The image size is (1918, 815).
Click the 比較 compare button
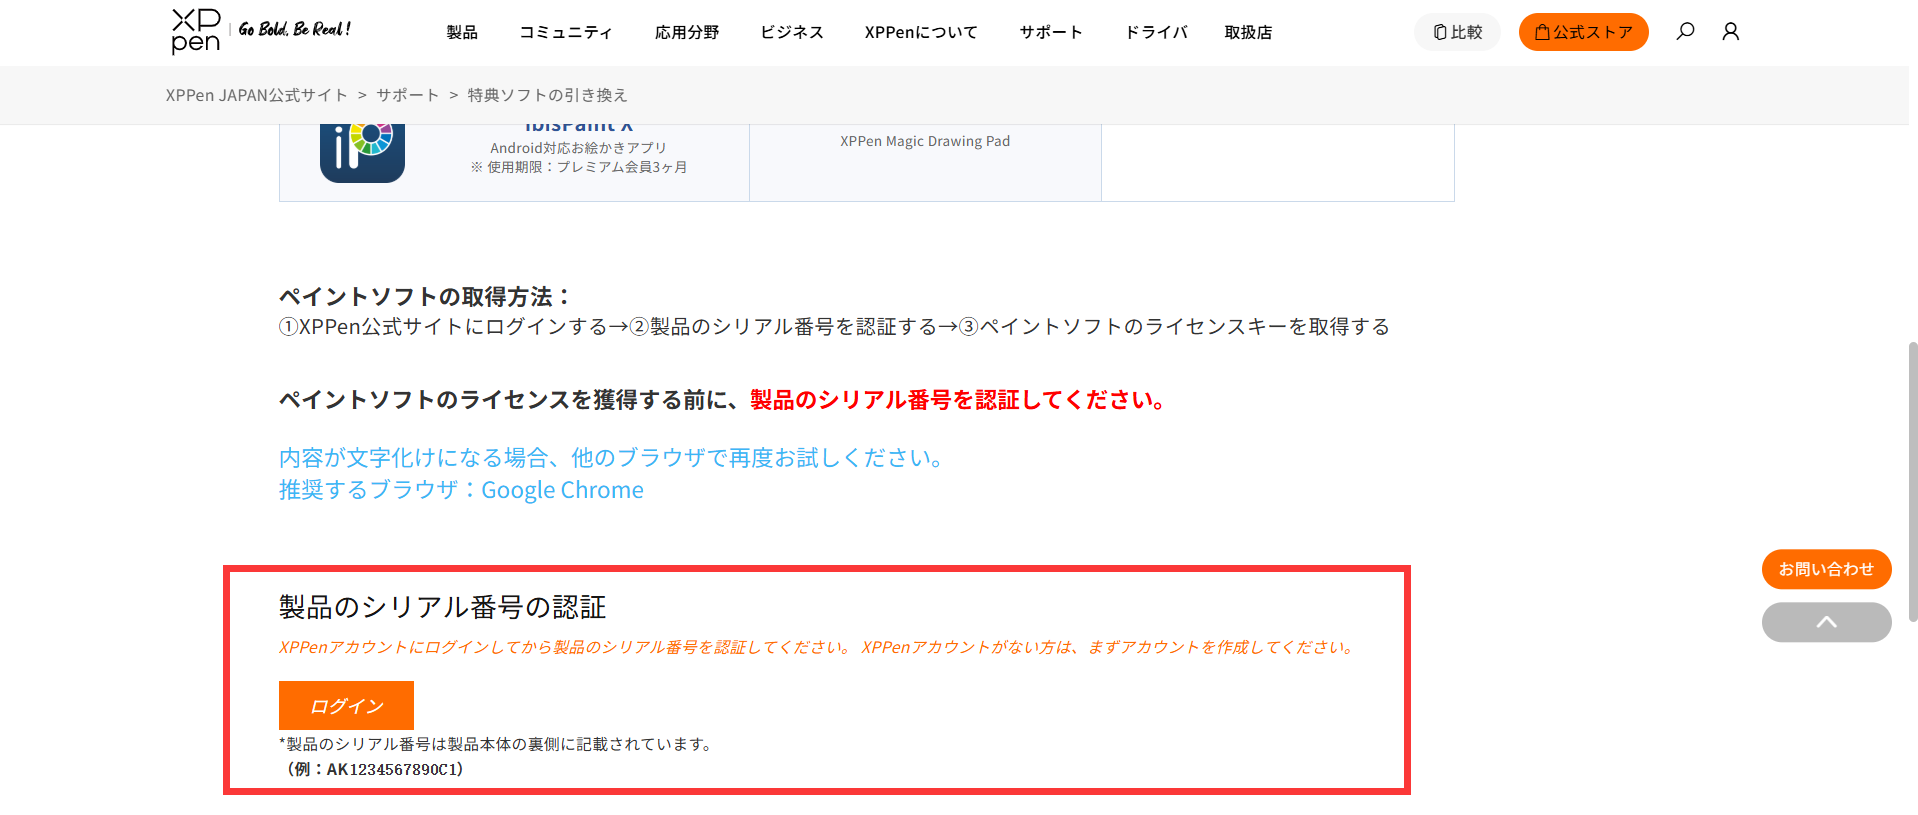coord(1457,32)
